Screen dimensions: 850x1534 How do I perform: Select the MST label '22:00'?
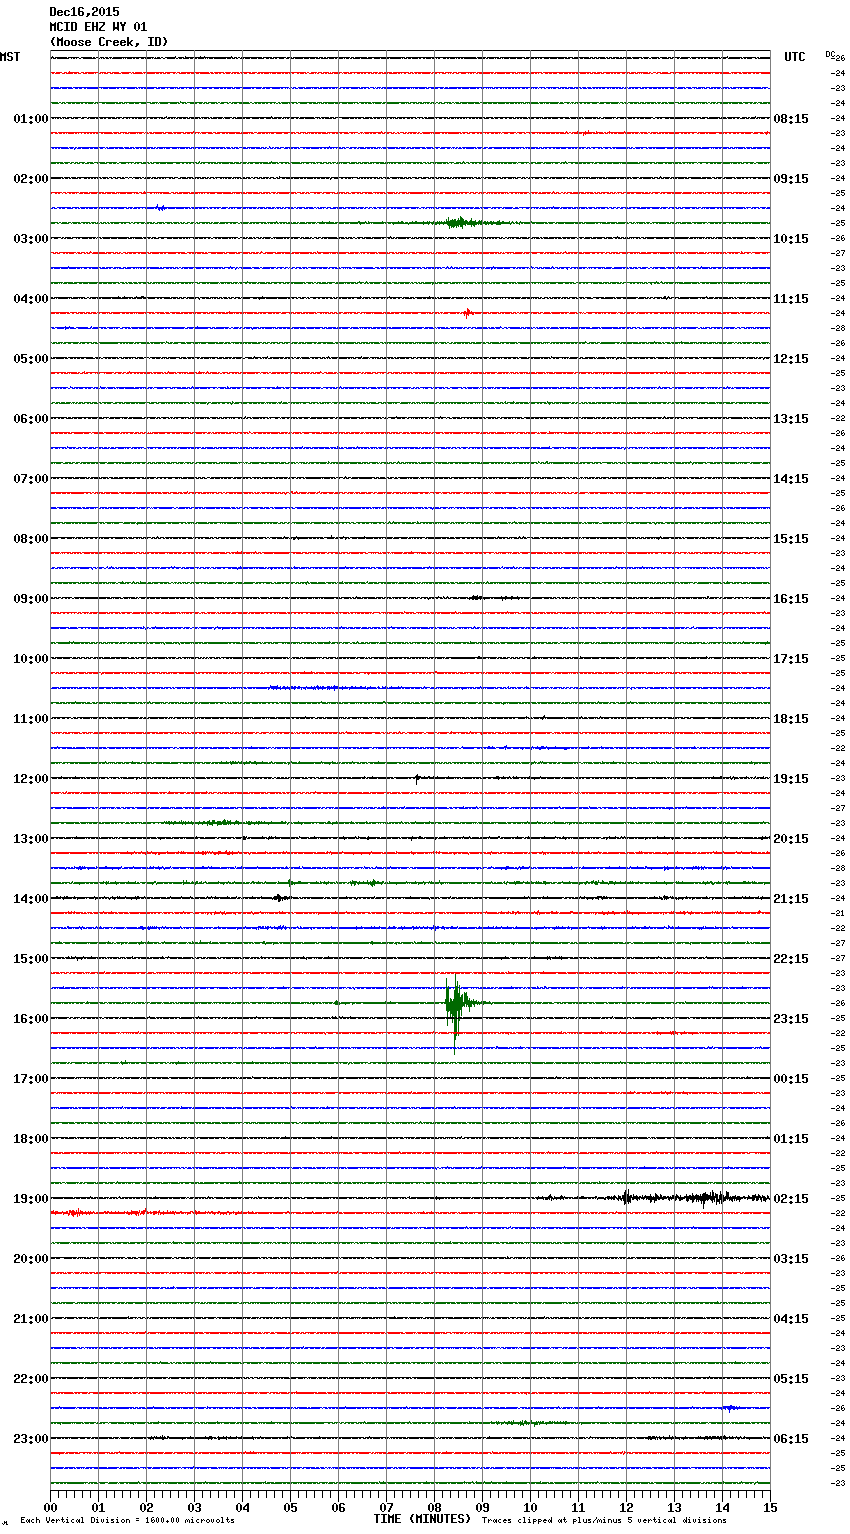(30, 1379)
